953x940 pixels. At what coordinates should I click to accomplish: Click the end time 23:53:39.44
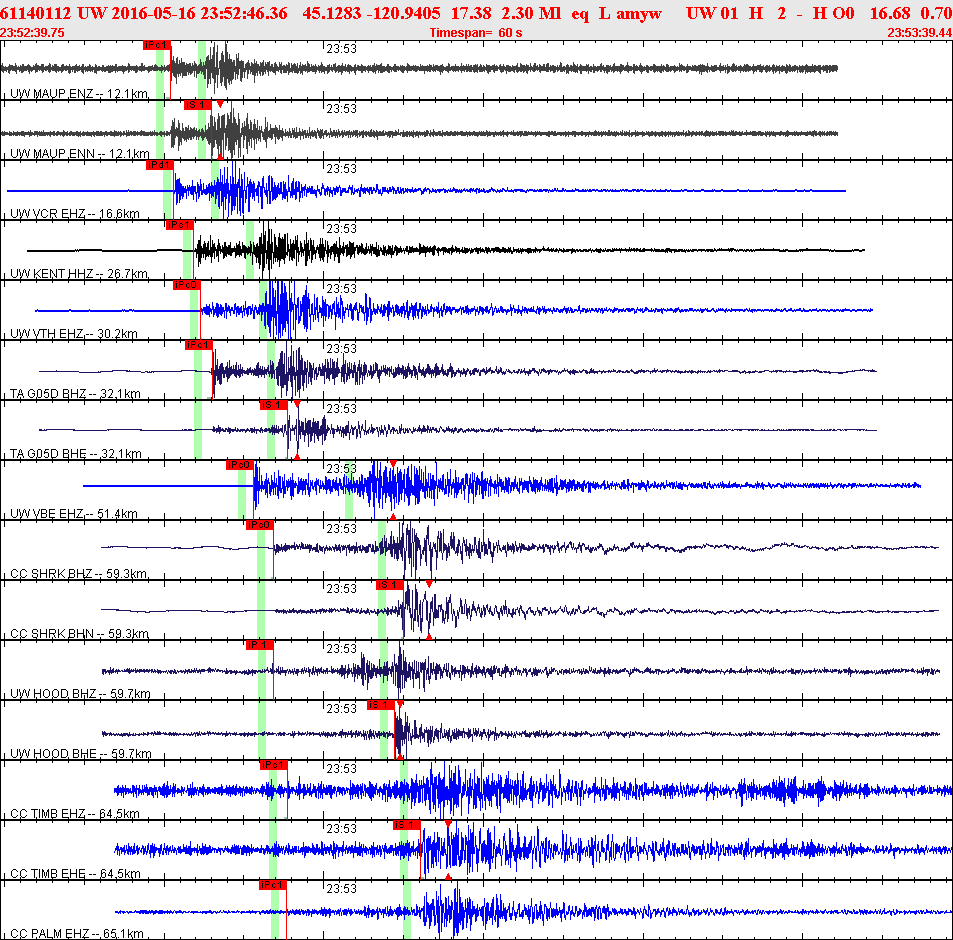[920, 33]
